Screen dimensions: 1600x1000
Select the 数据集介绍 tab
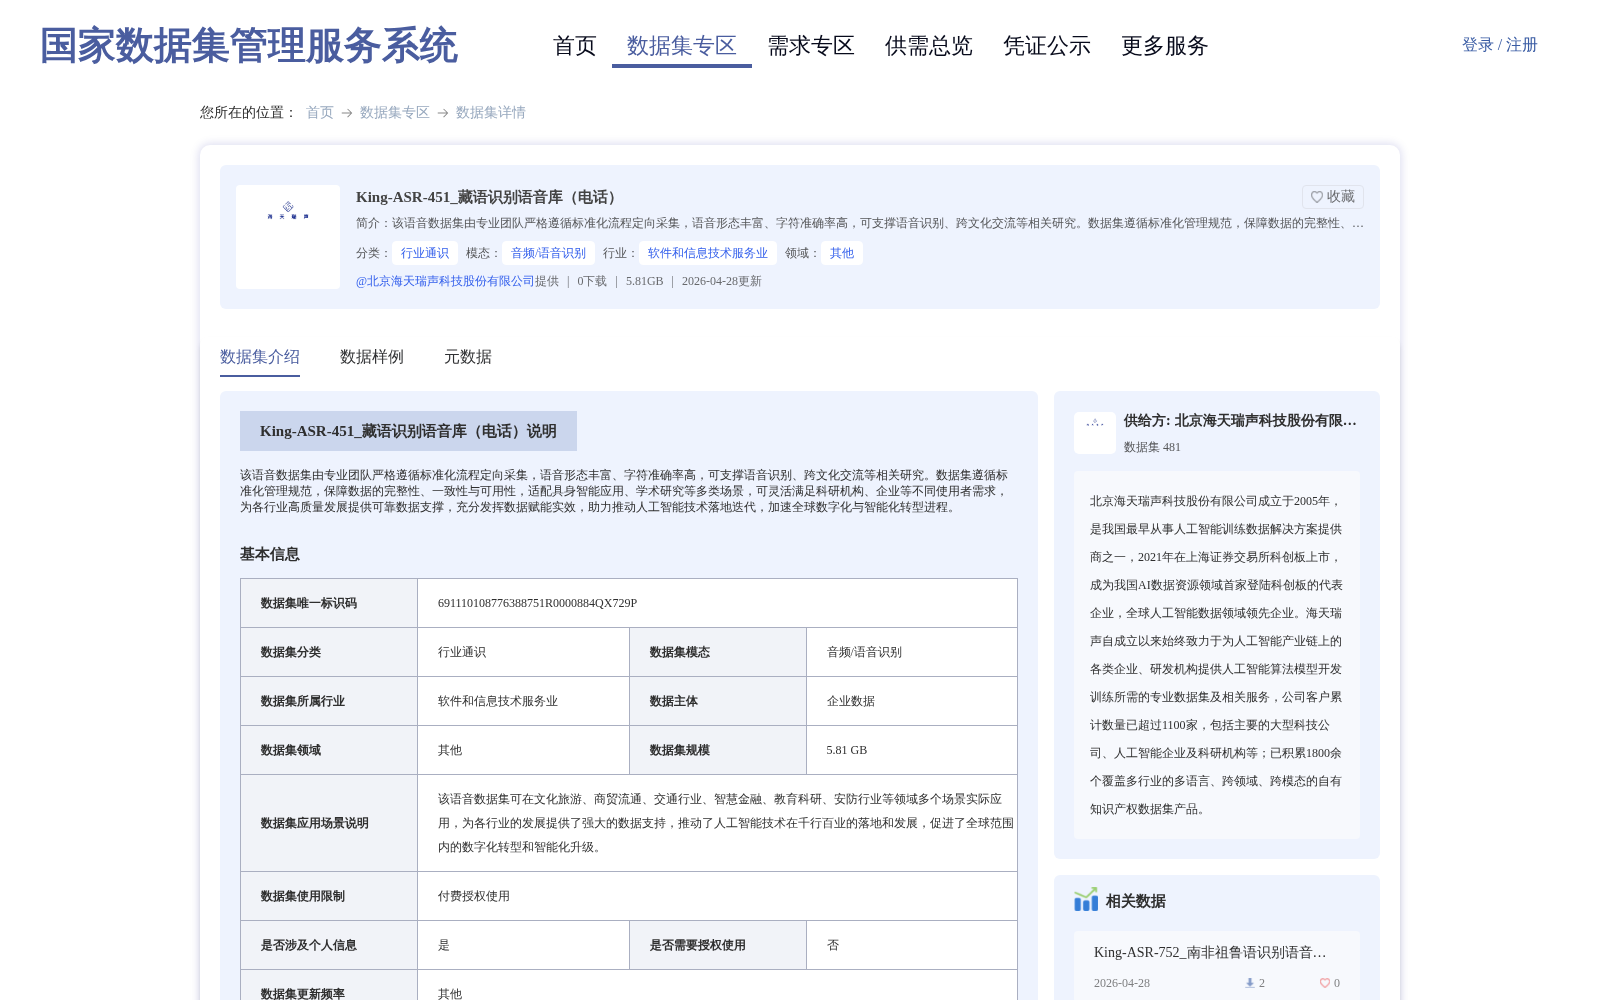(260, 357)
